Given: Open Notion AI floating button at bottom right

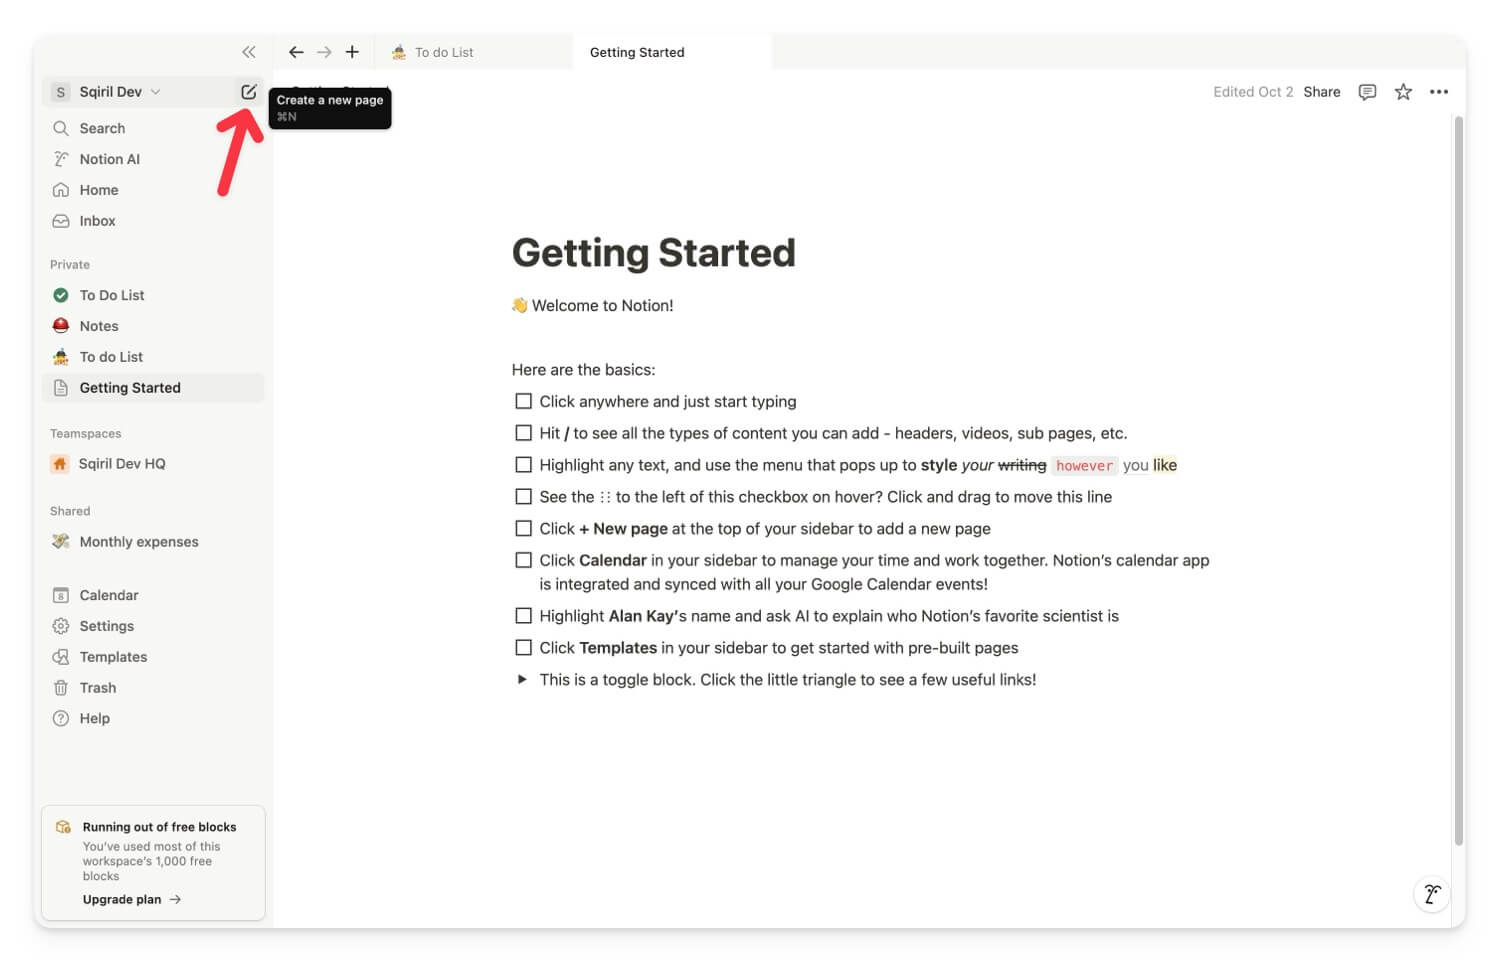Looking at the screenshot, I should [x=1432, y=894].
